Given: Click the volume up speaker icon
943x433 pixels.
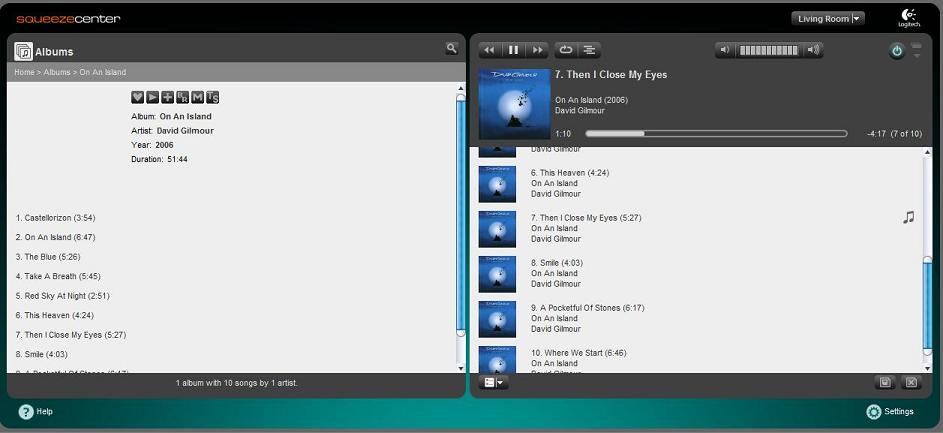Looking at the screenshot, I should 813,50.
